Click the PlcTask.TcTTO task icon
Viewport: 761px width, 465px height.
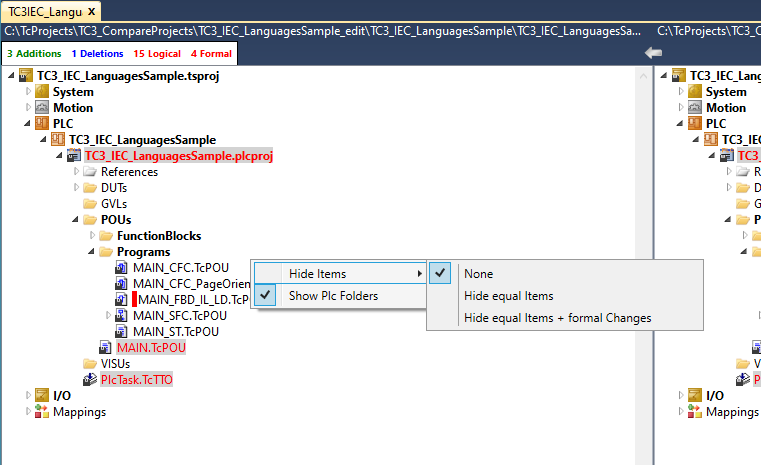90,380
